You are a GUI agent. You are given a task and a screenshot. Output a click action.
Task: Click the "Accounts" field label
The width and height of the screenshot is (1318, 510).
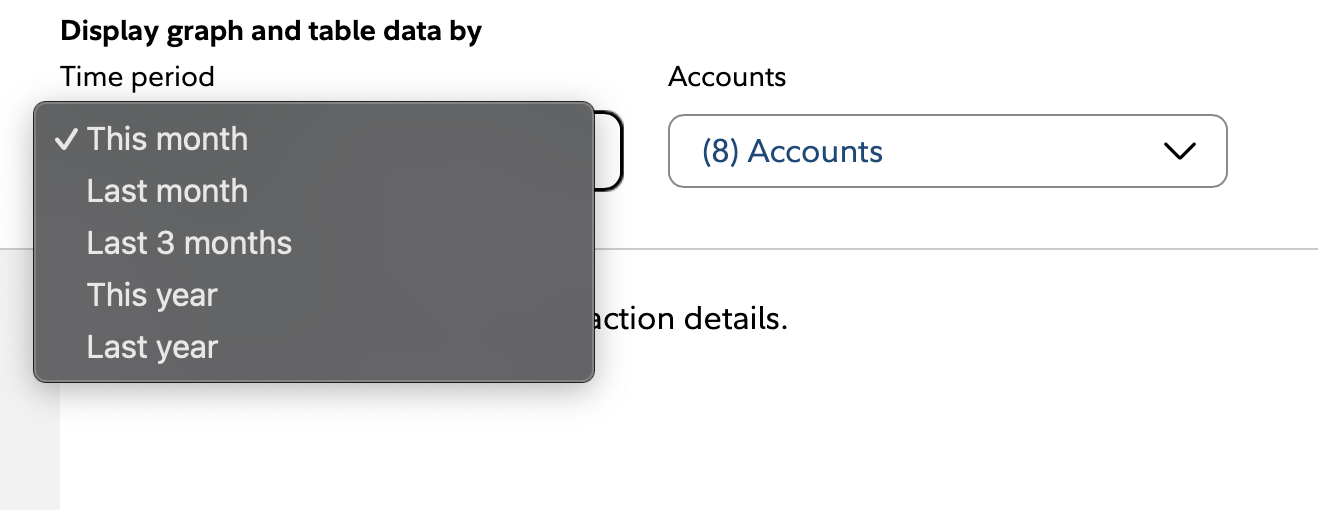click(x=727, y=76)
